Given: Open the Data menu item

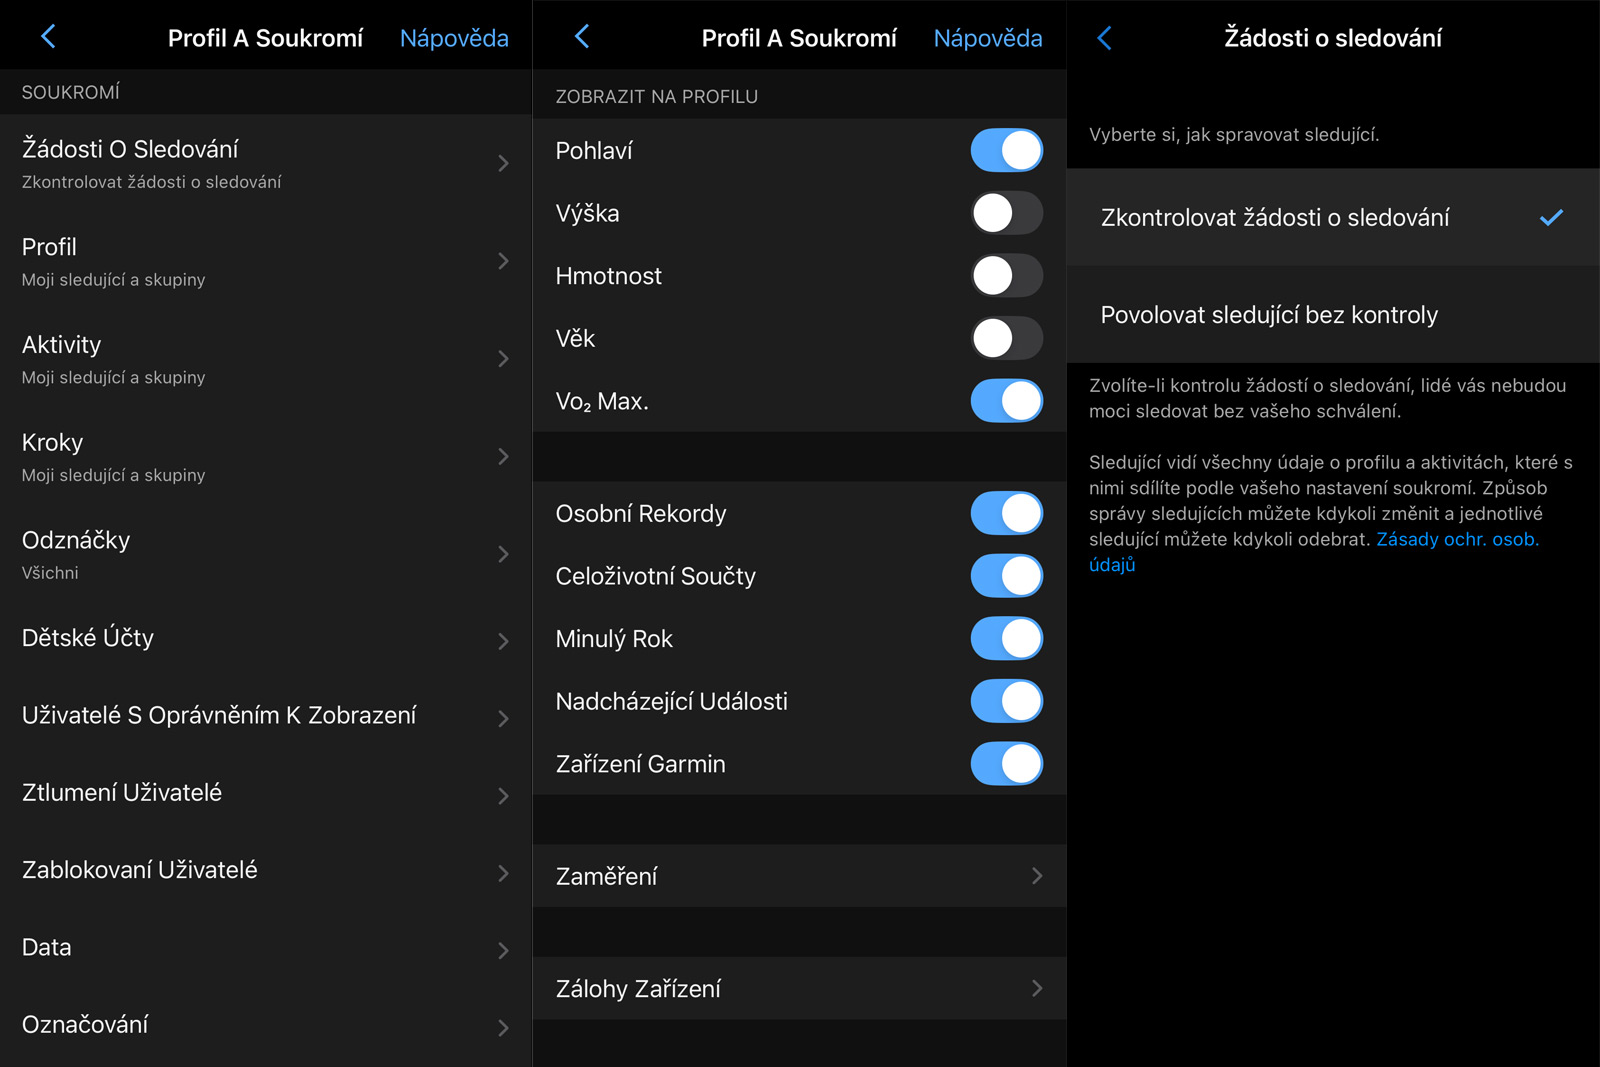Looking at the screenshot, I should pyautogui.click(x=266, y=948).
